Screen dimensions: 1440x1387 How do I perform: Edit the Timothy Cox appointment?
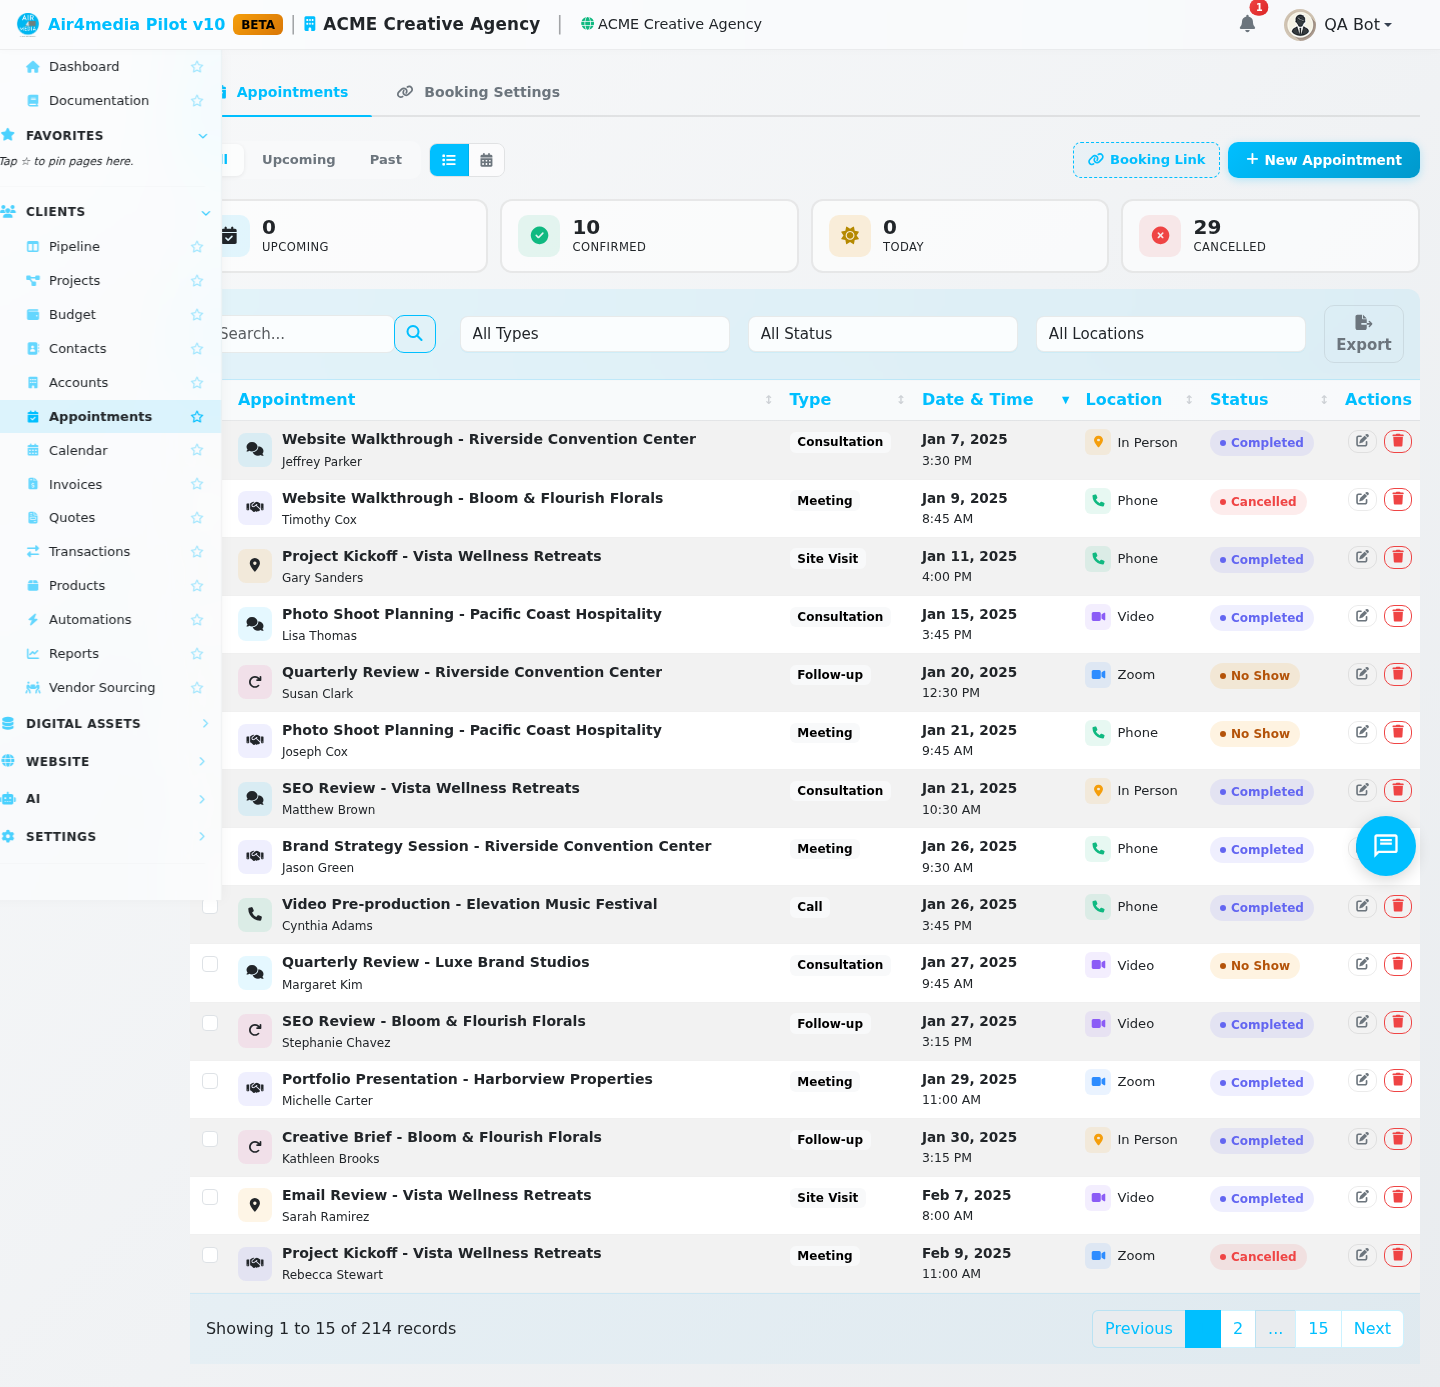[1362, 499]
